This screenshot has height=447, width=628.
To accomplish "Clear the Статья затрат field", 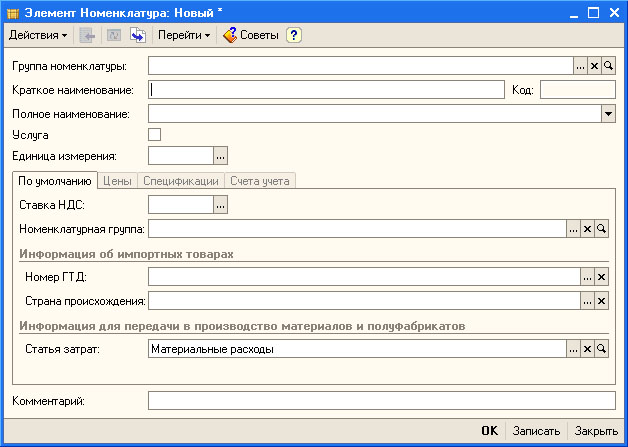I will click(587, 349).
